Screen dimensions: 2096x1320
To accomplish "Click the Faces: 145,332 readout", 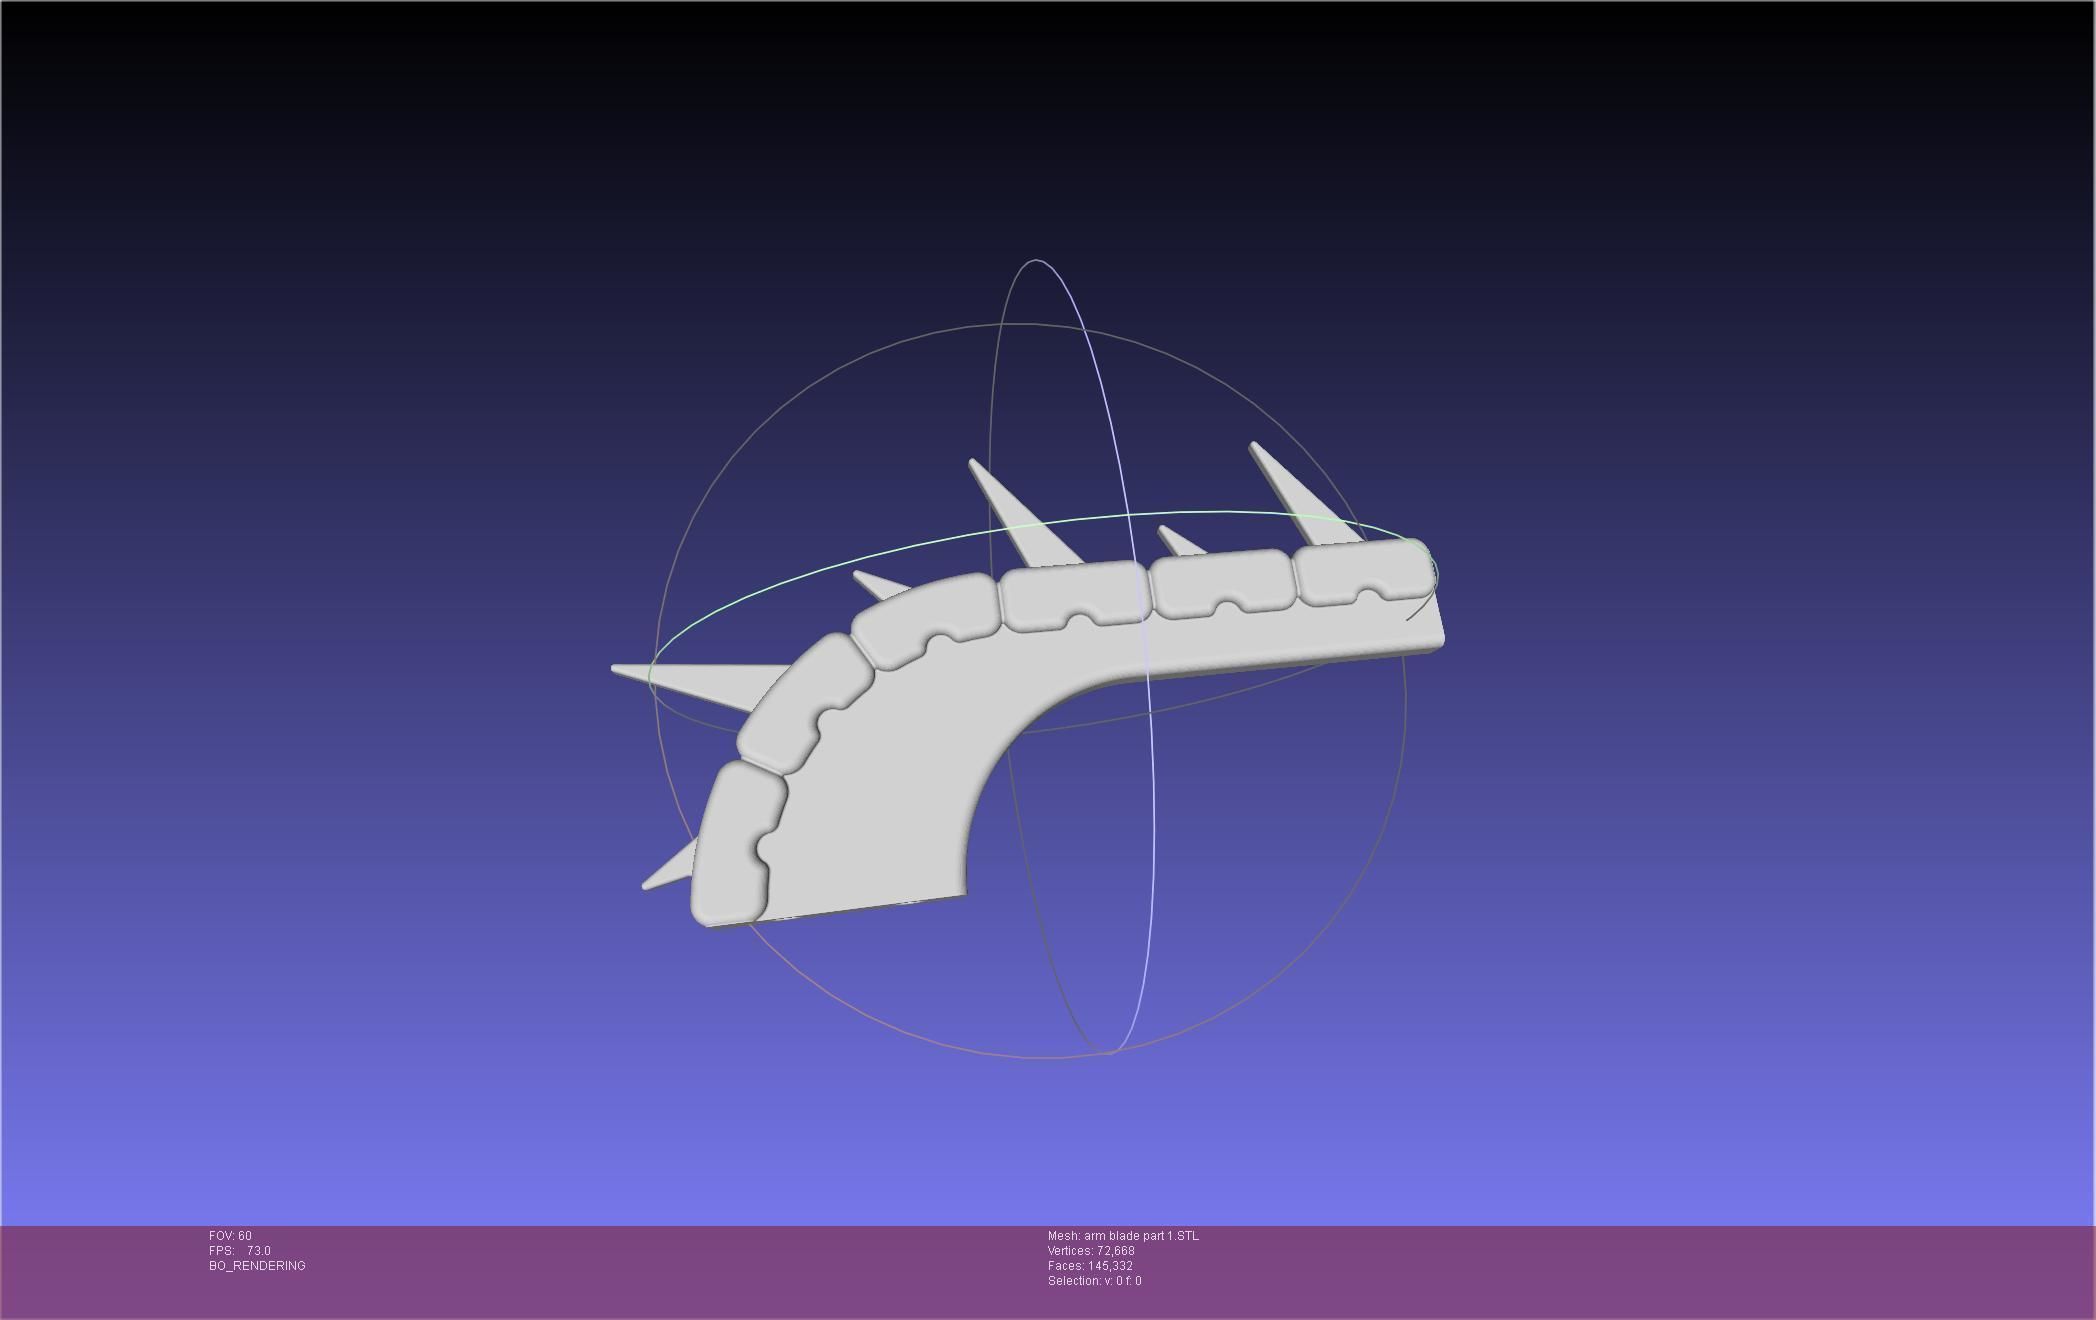I will (1090, 1266).
